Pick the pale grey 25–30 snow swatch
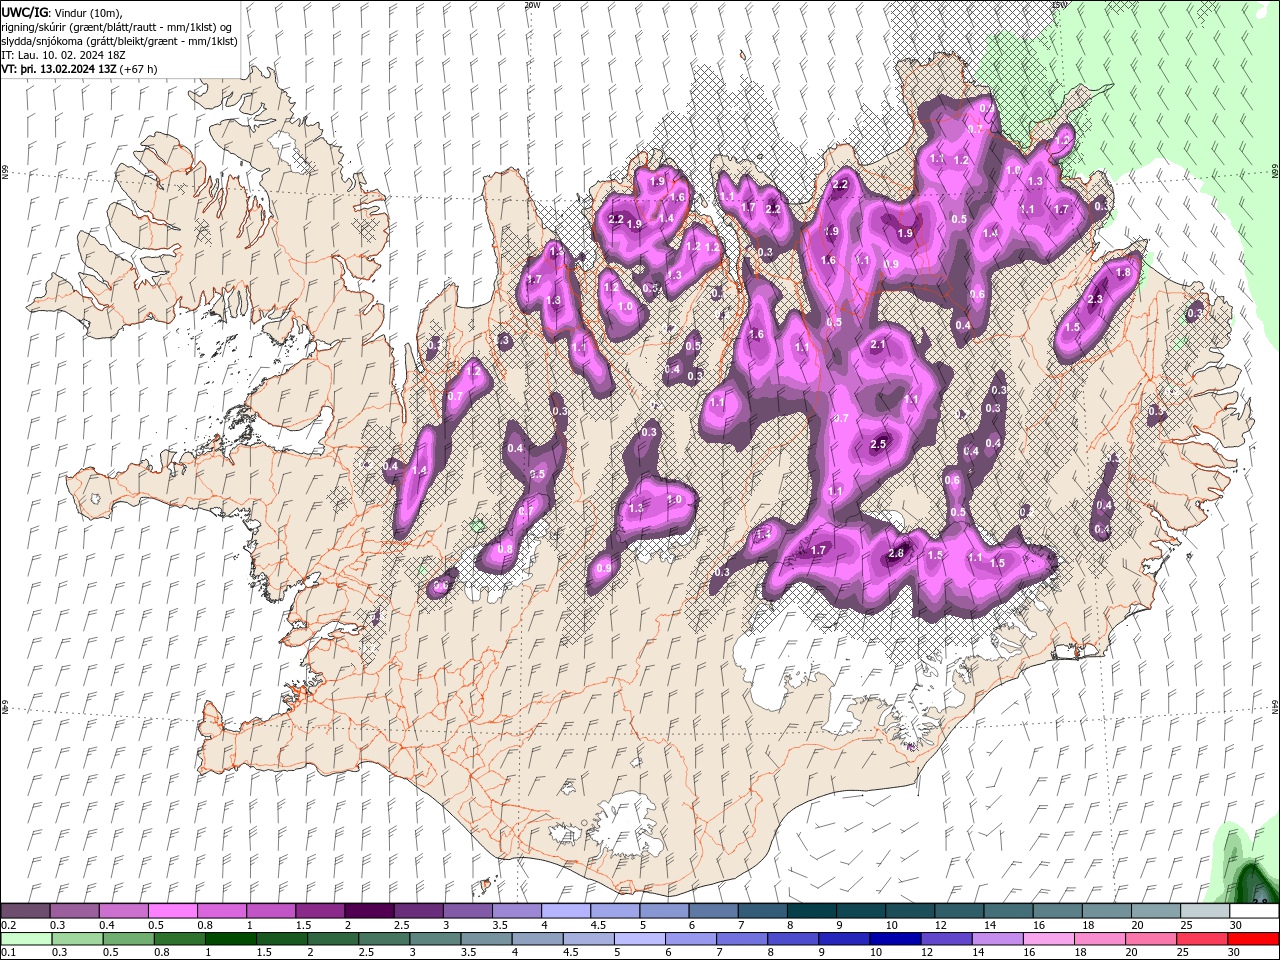 [x=1205, y=911]
